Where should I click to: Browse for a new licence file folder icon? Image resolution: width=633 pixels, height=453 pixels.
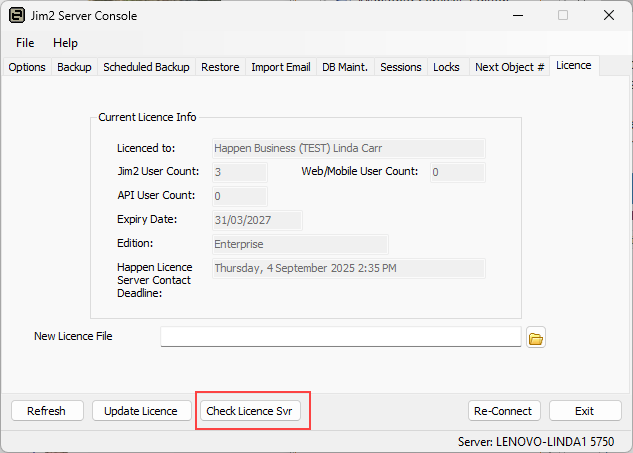coord(536,338)
